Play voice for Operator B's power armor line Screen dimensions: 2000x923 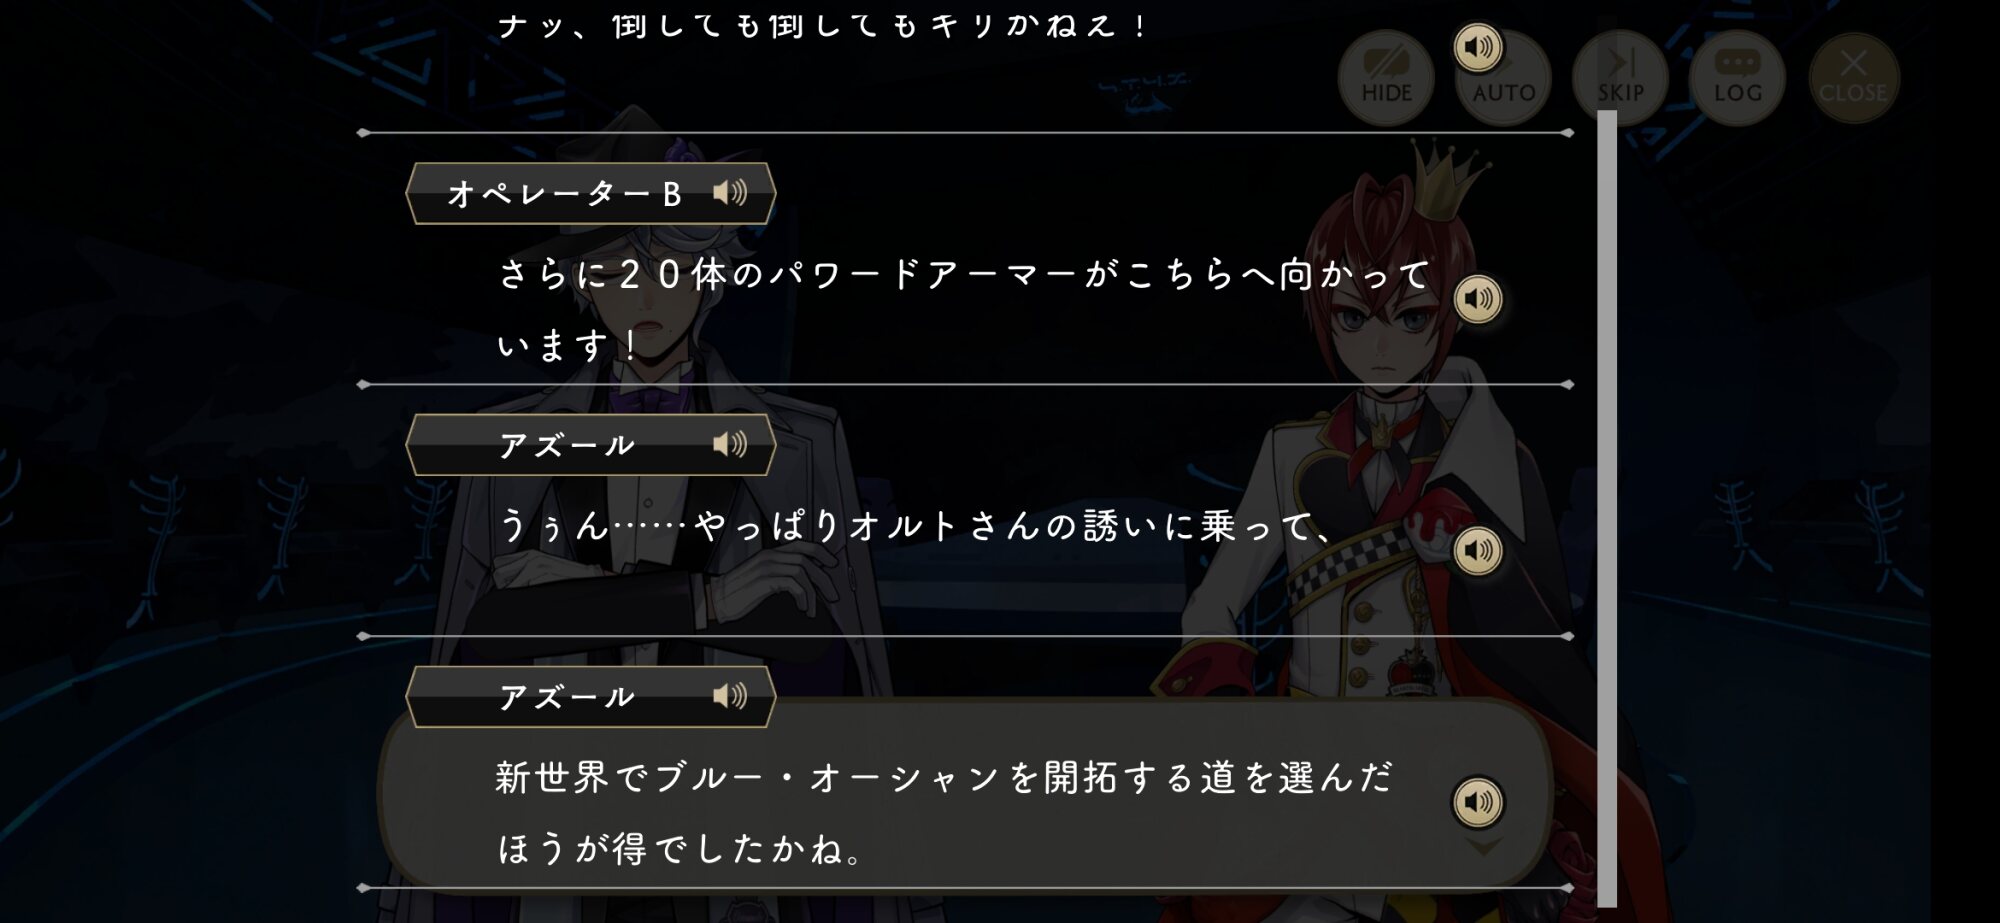click(x=1477, y=298)
